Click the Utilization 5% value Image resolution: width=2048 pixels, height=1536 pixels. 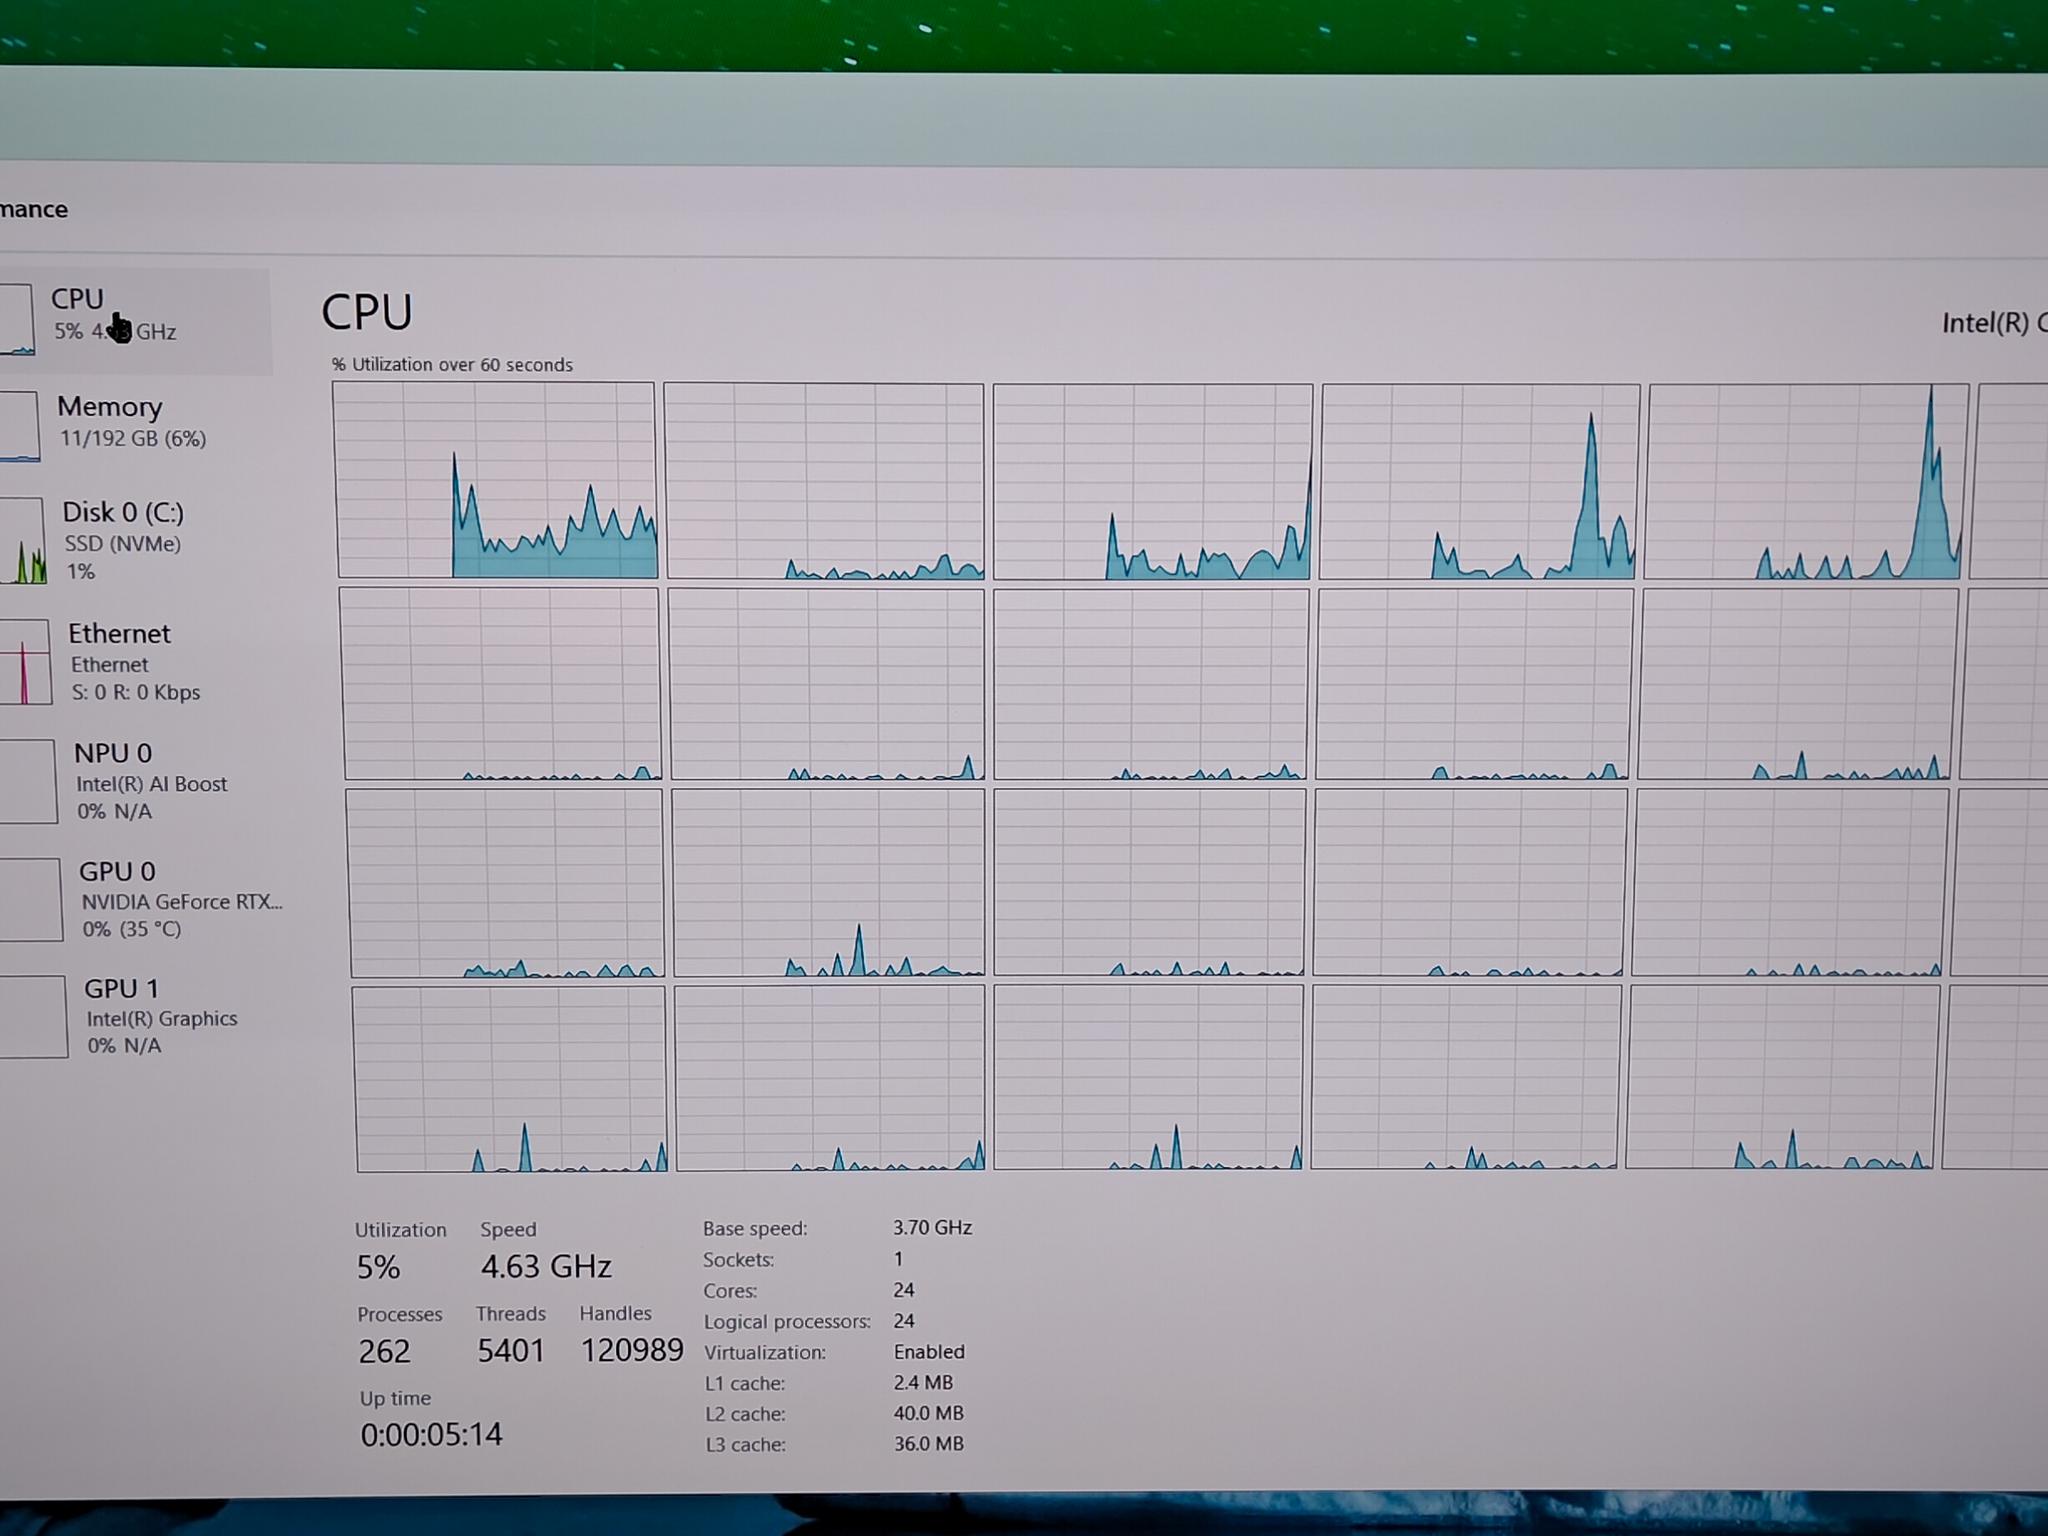click(x=378, y=1267)
